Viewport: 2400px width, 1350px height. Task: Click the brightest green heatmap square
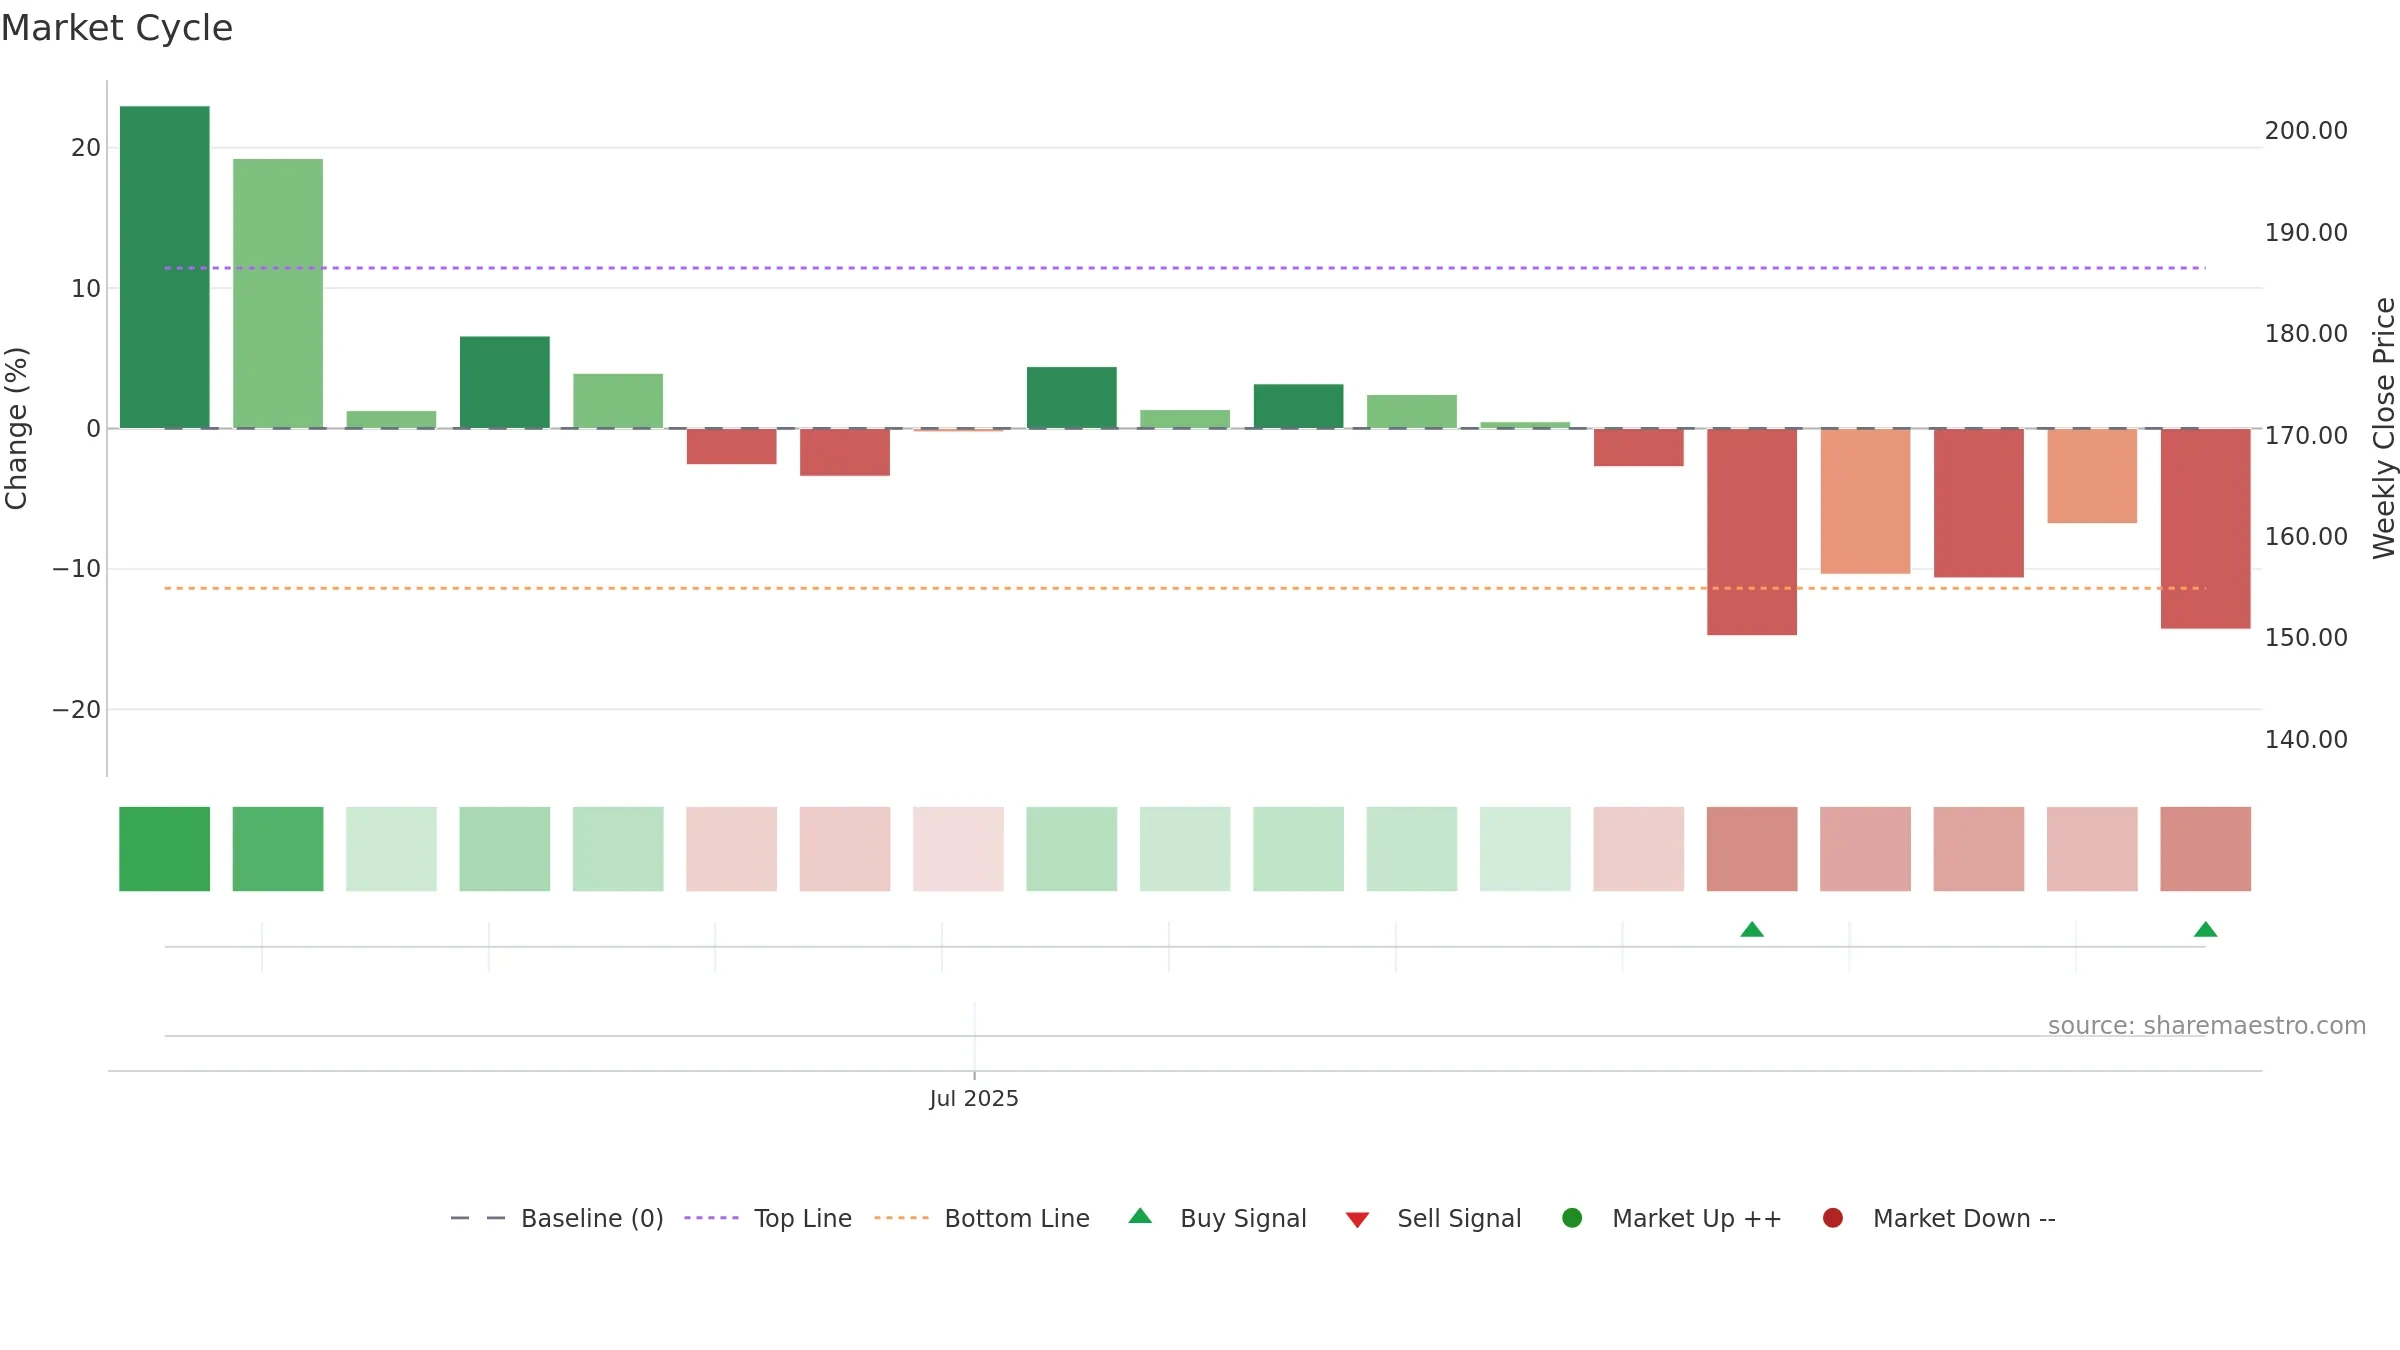(x=165, y=849)
